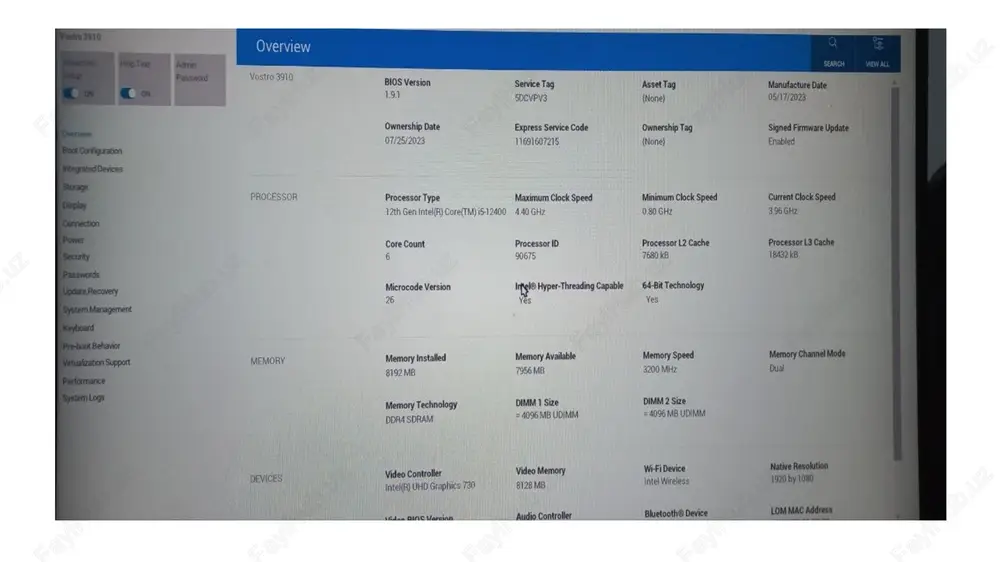Click the Overview header title
1000x562 pixels.
(283, 47)
